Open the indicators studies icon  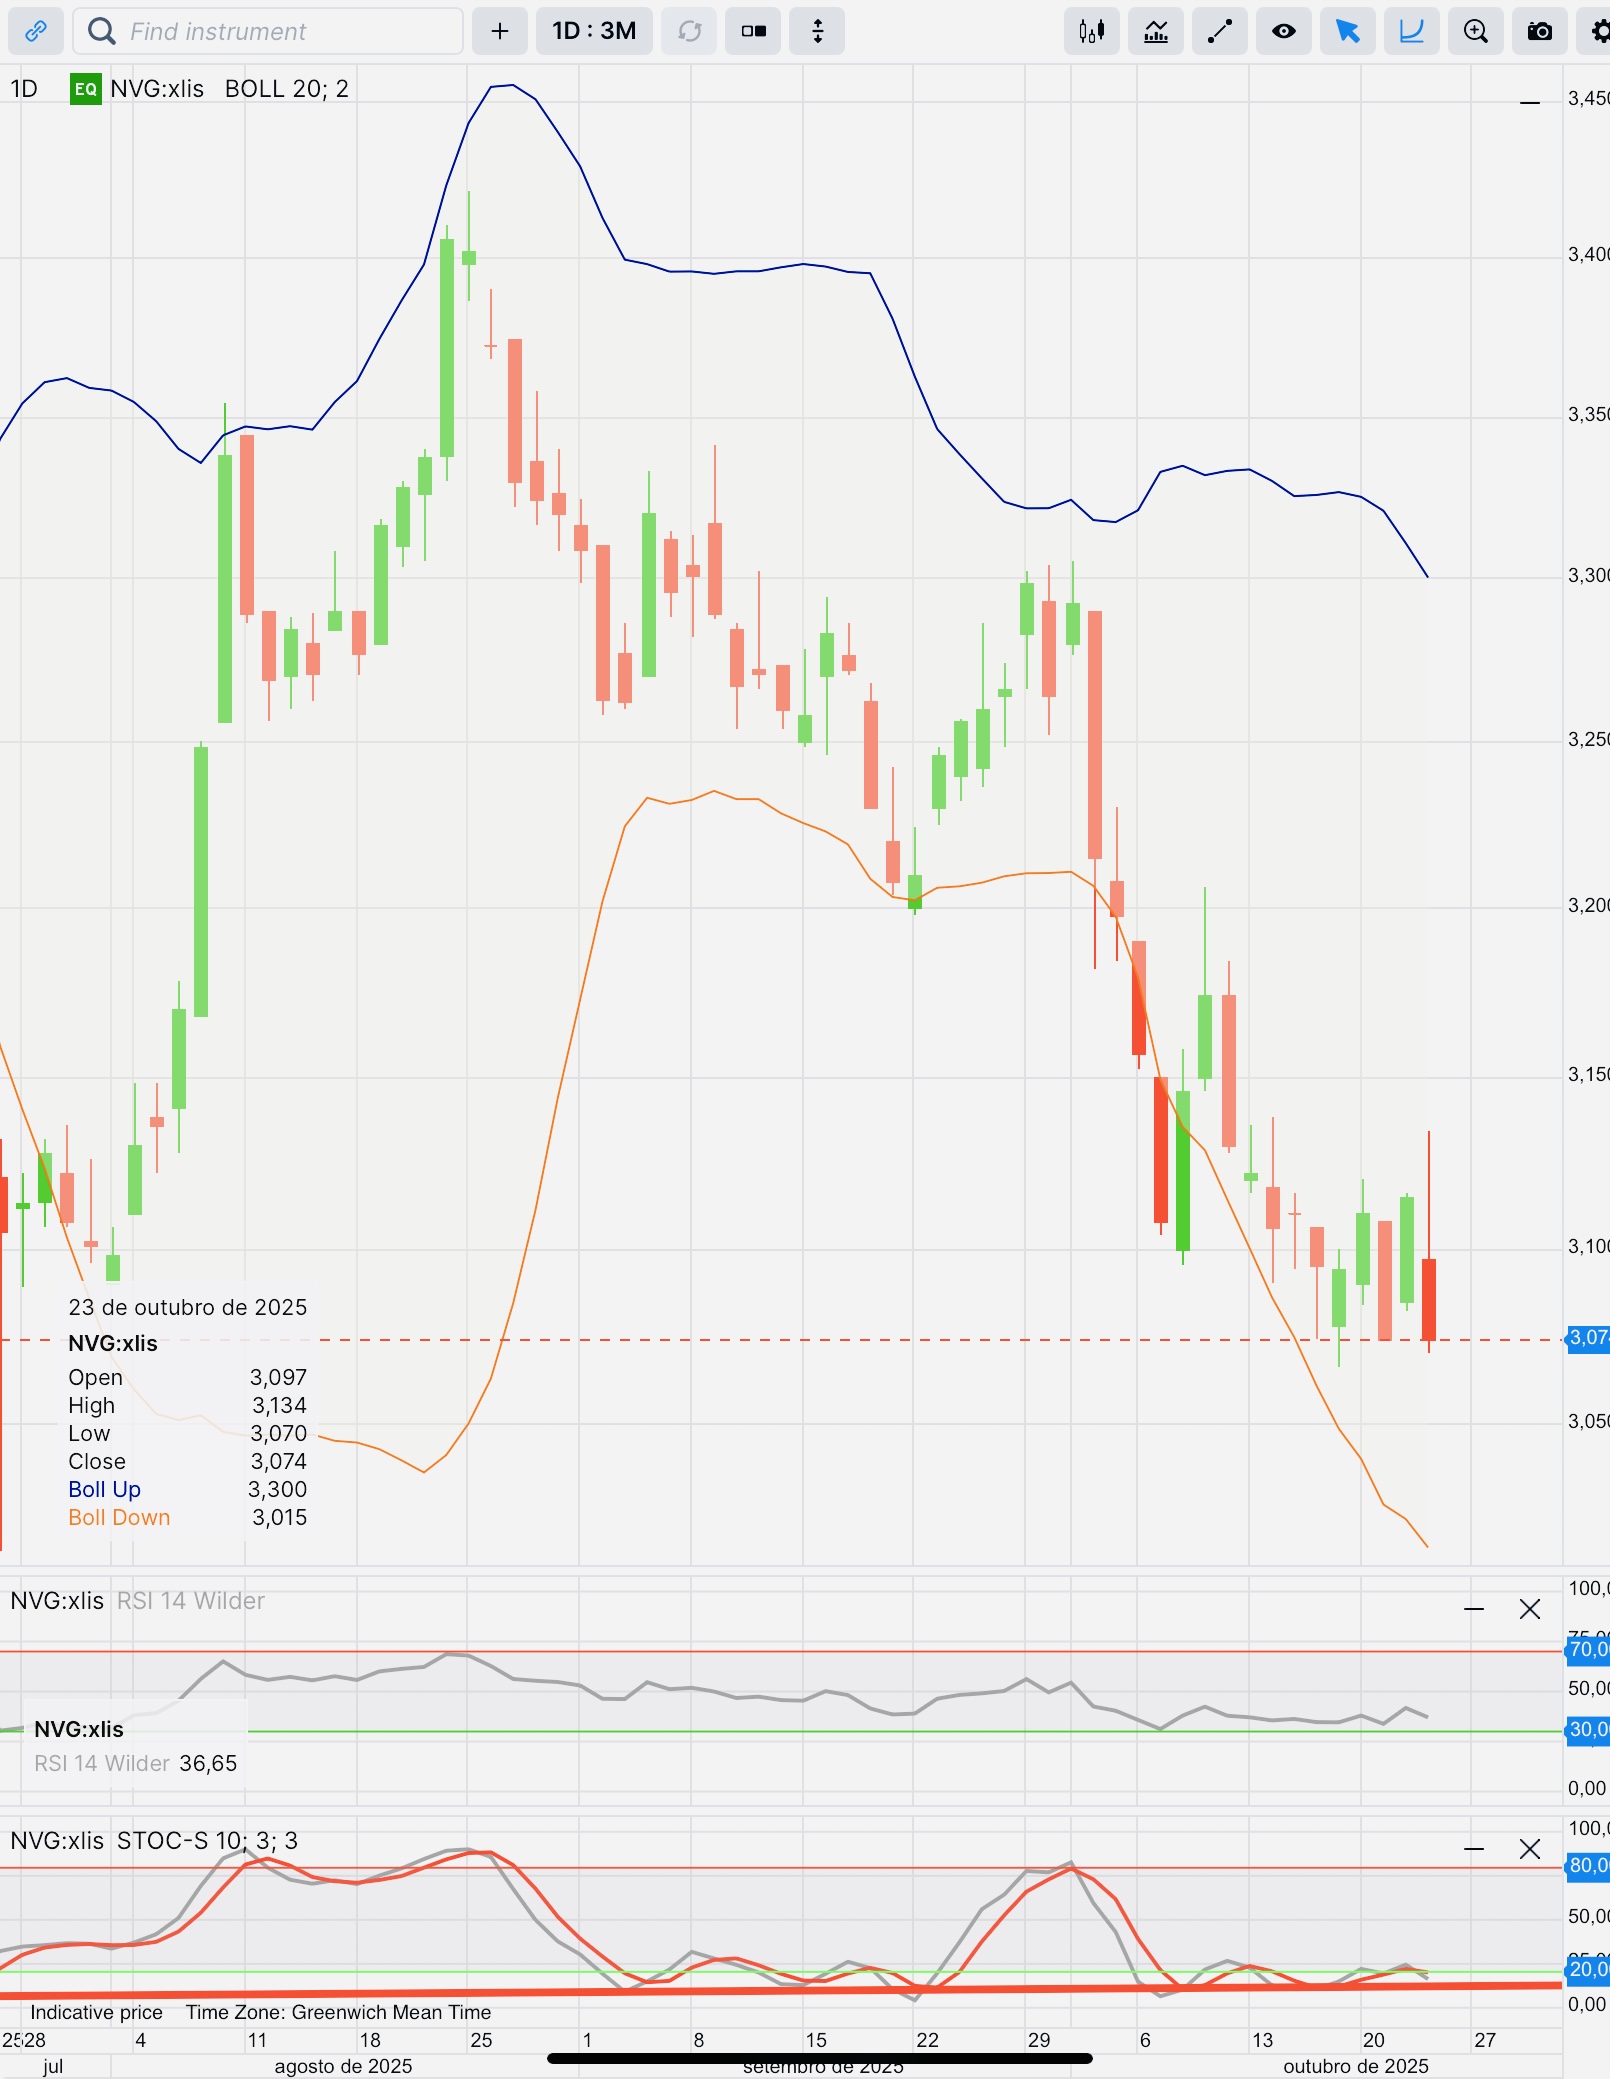pyautogui.click(x=1156, y=31)
